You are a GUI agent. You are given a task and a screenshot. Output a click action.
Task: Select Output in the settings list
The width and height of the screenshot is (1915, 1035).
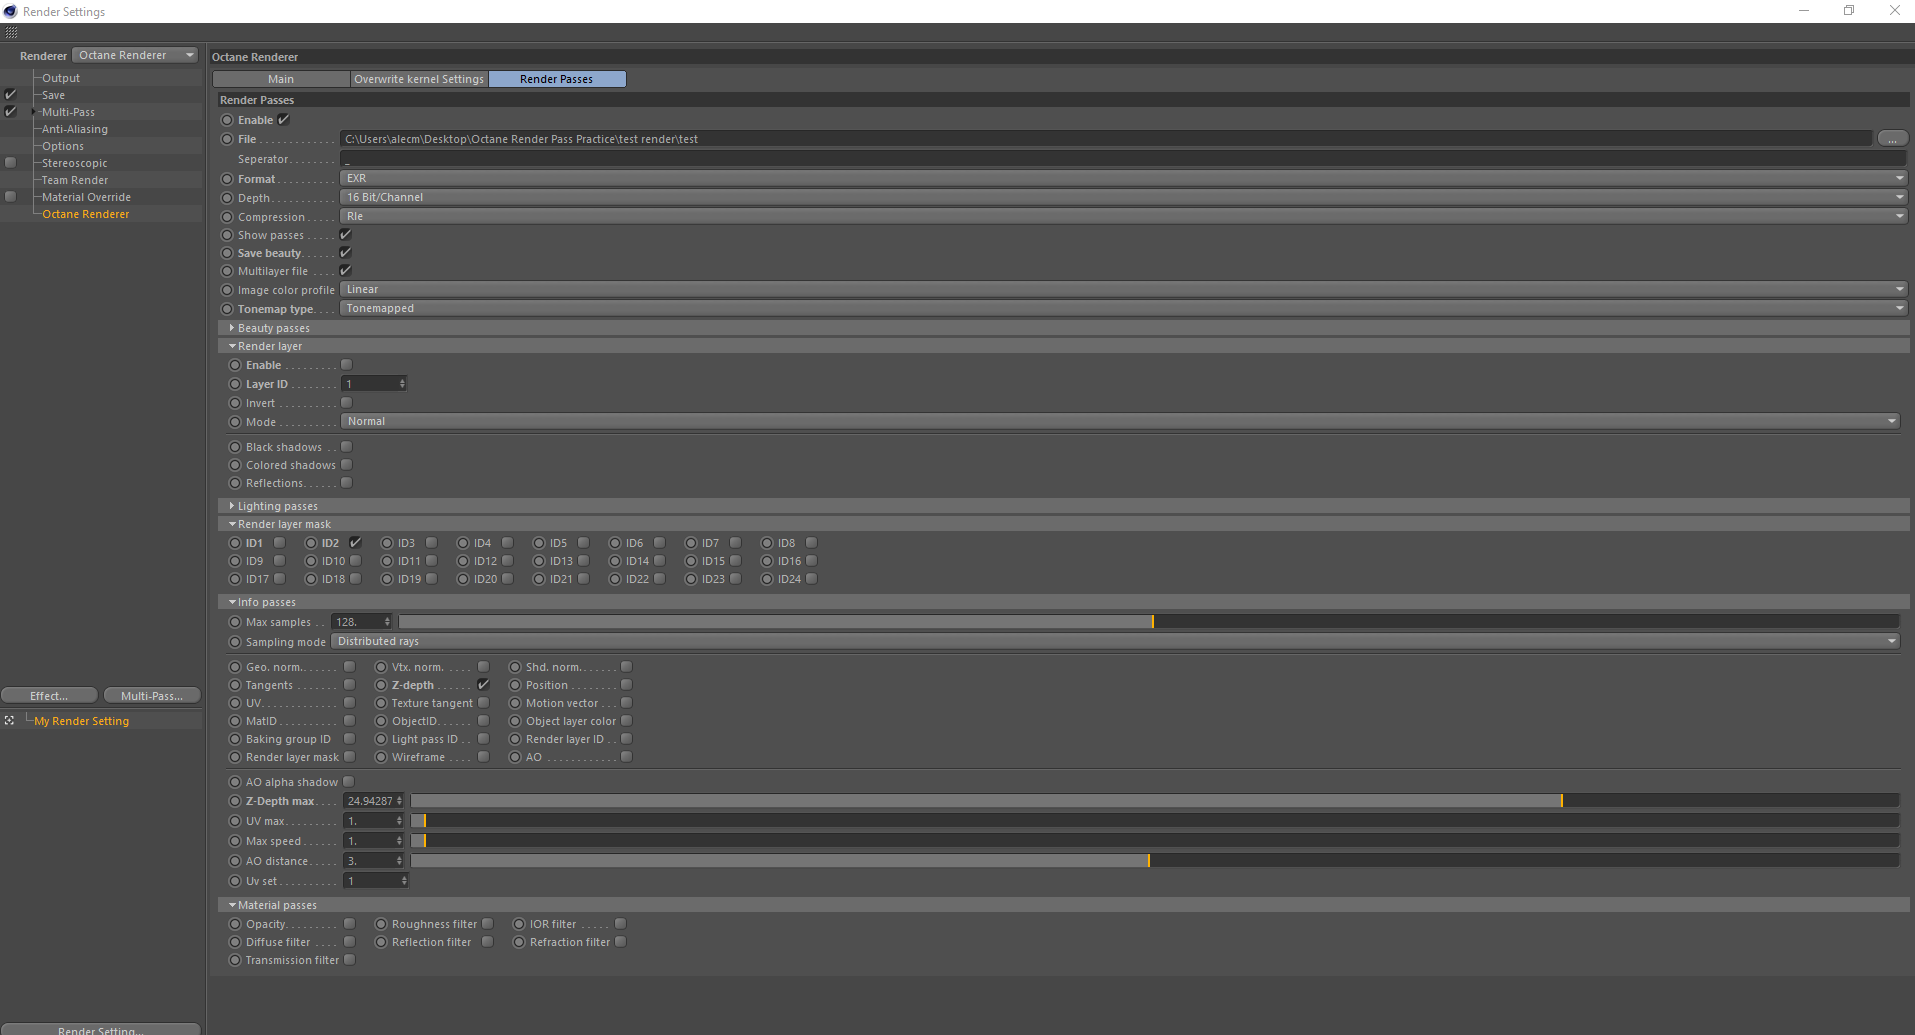[61, 78]
